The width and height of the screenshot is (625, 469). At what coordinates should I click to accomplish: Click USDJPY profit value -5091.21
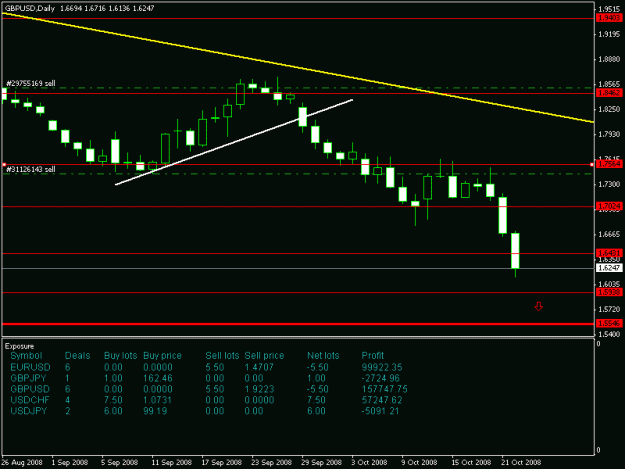point(380,411)
